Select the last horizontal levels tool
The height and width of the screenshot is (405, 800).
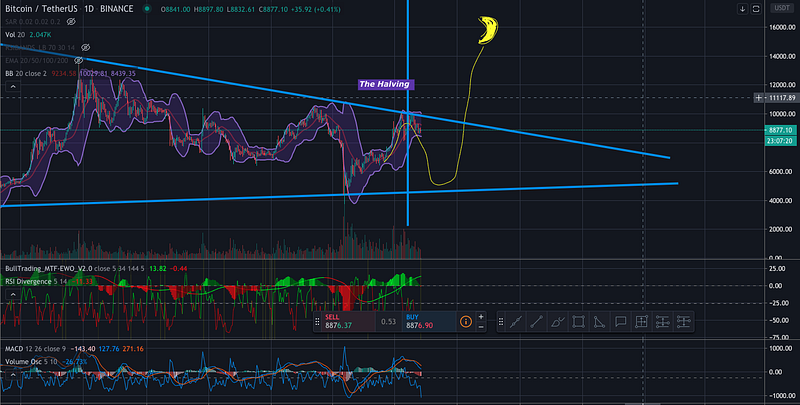[683, 322]
